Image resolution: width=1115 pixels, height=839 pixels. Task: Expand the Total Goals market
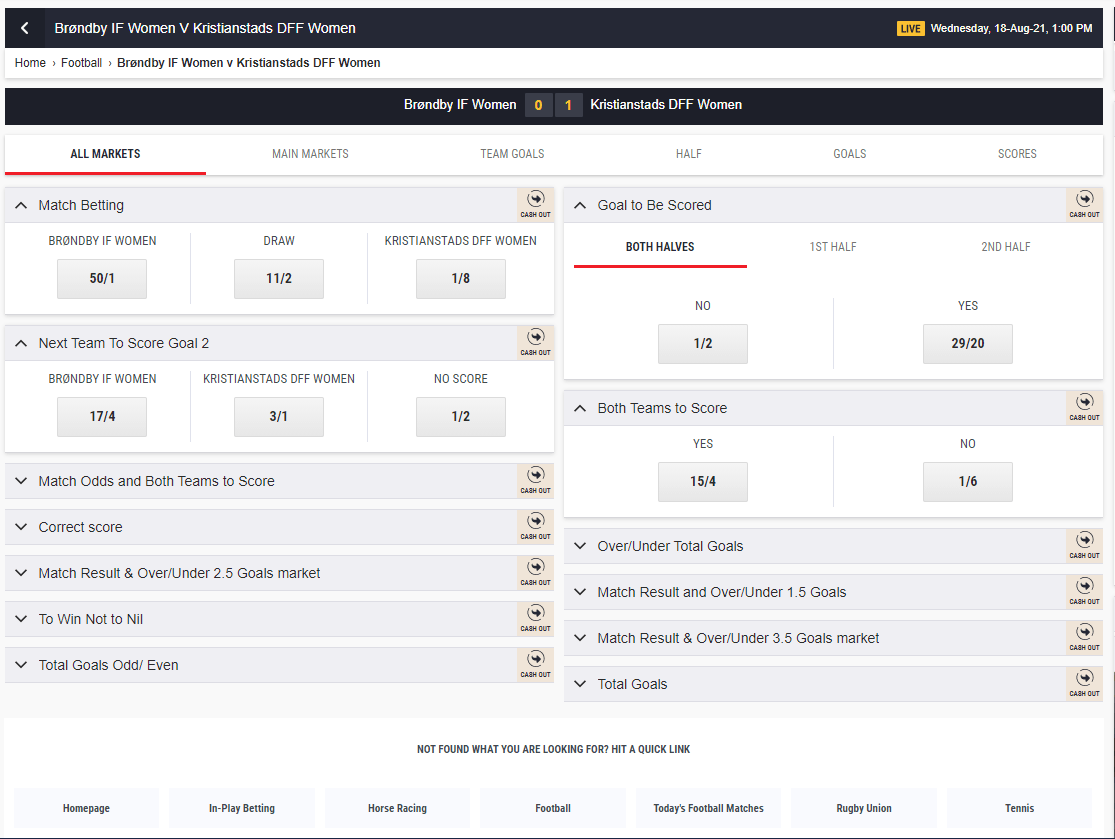pyautogui.click(x=580, y=684)
